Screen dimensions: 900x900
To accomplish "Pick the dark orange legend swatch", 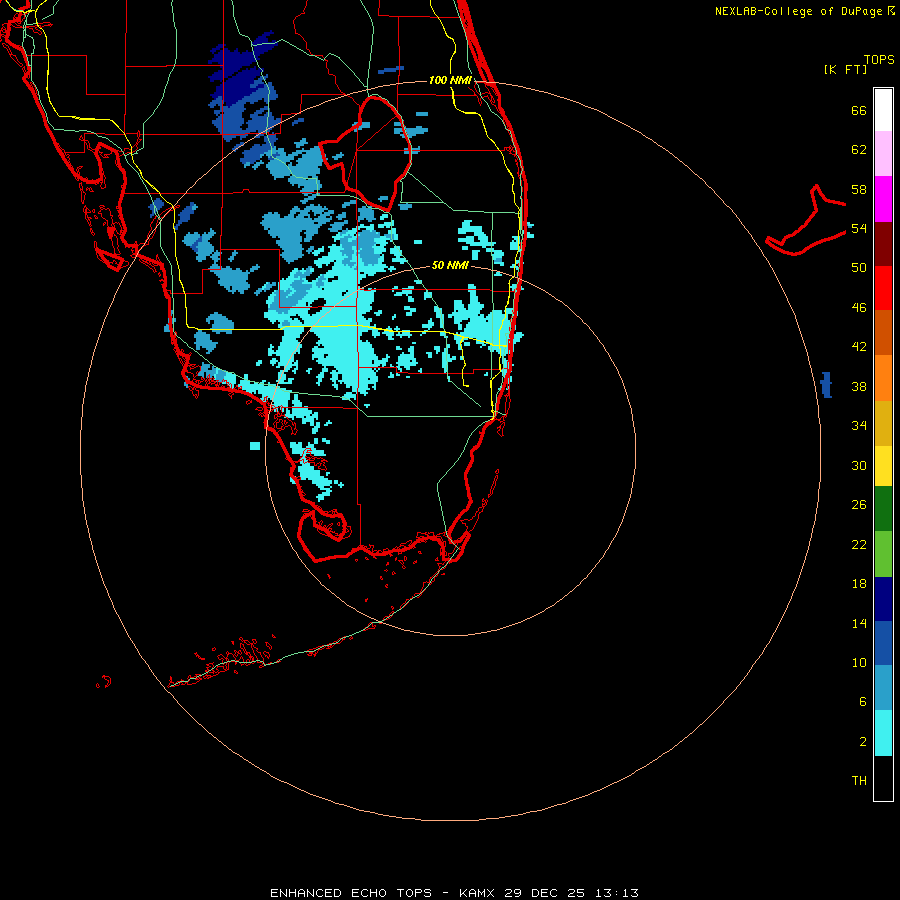I will [883, 332].
